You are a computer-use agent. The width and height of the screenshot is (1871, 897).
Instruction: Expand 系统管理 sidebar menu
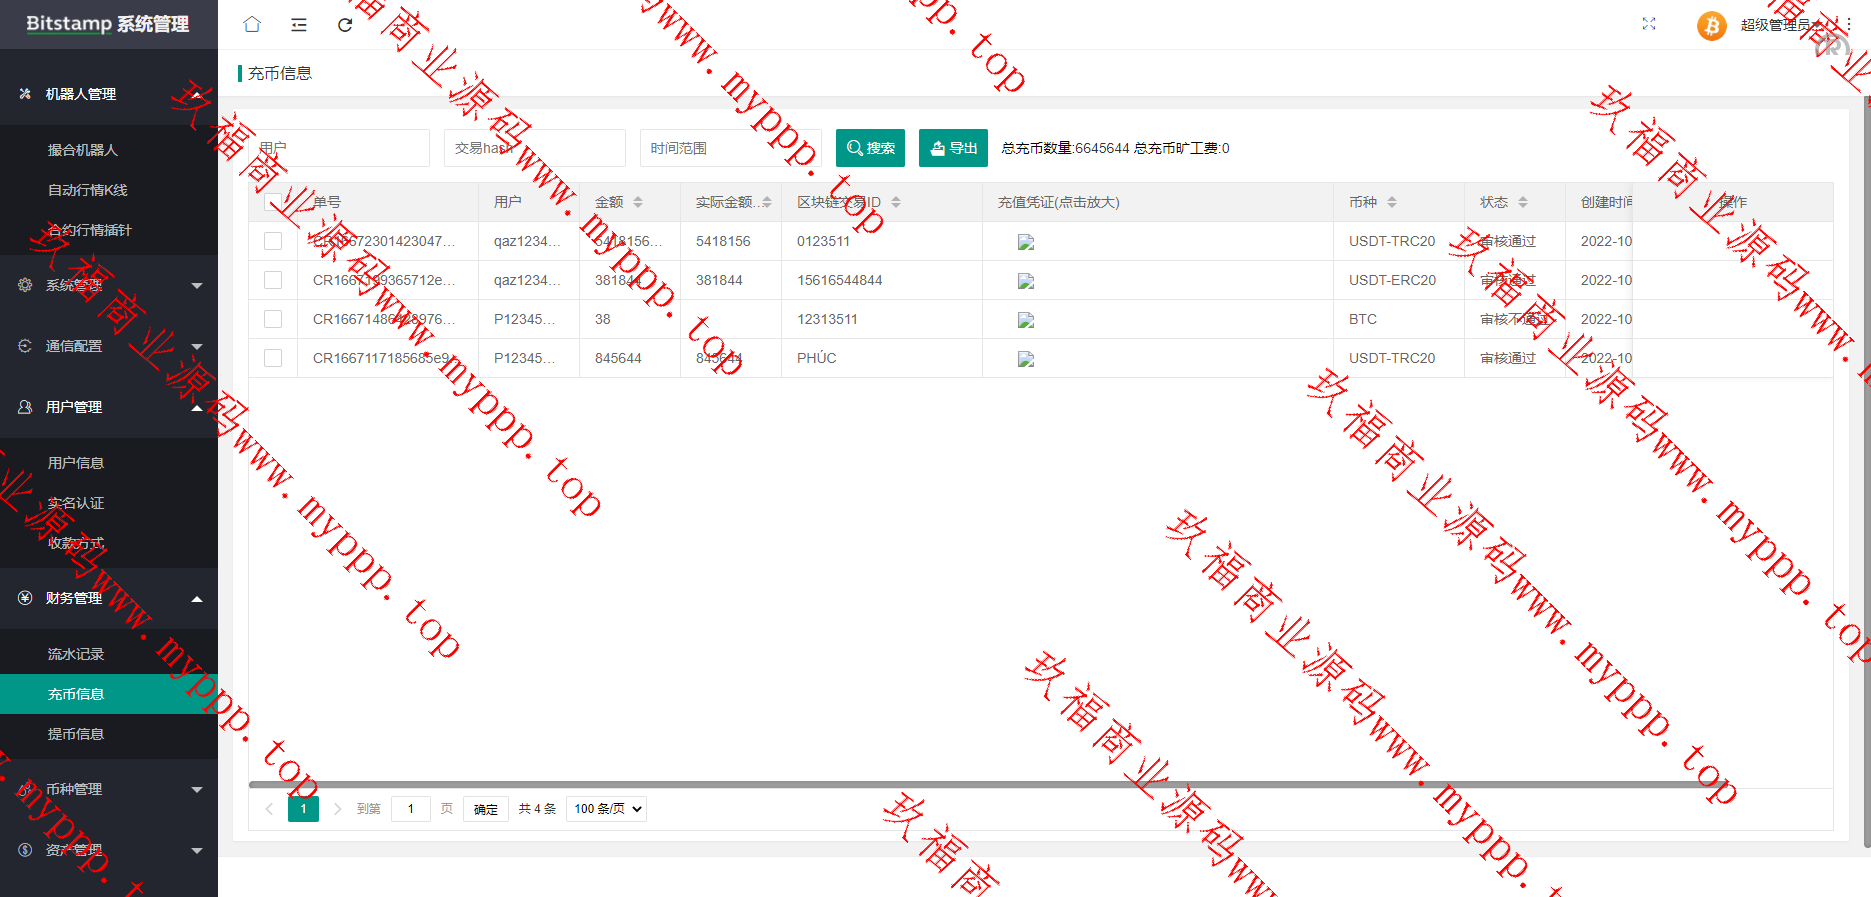pos(108,285)
